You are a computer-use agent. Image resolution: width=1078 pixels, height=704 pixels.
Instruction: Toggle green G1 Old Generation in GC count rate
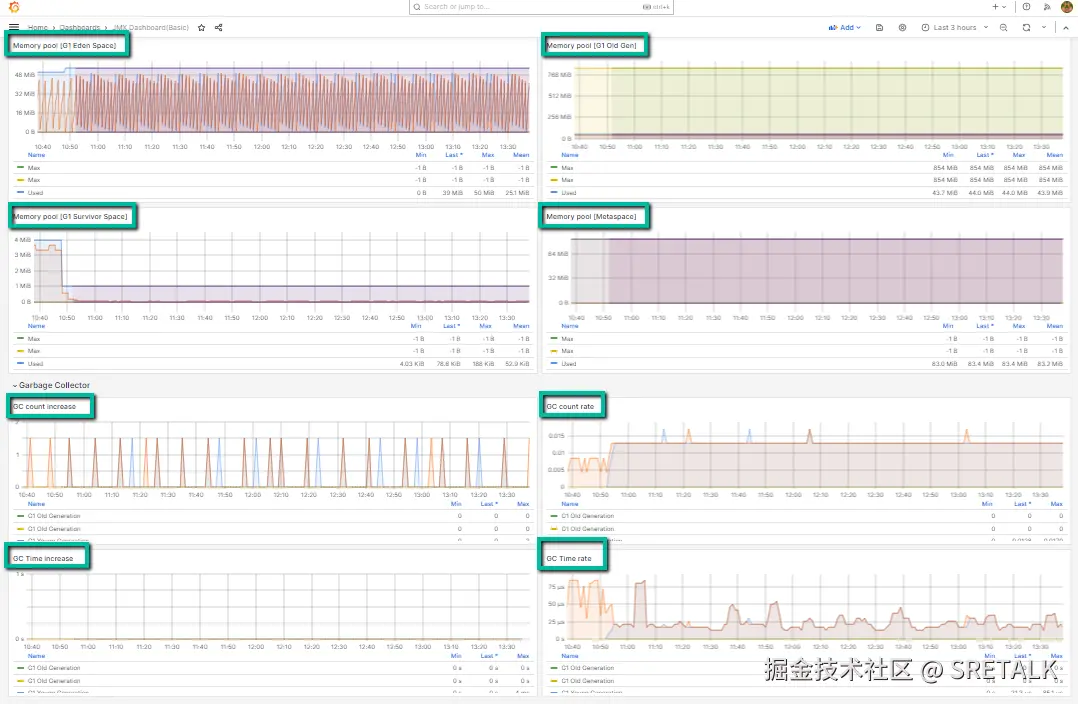pos(588,516)
